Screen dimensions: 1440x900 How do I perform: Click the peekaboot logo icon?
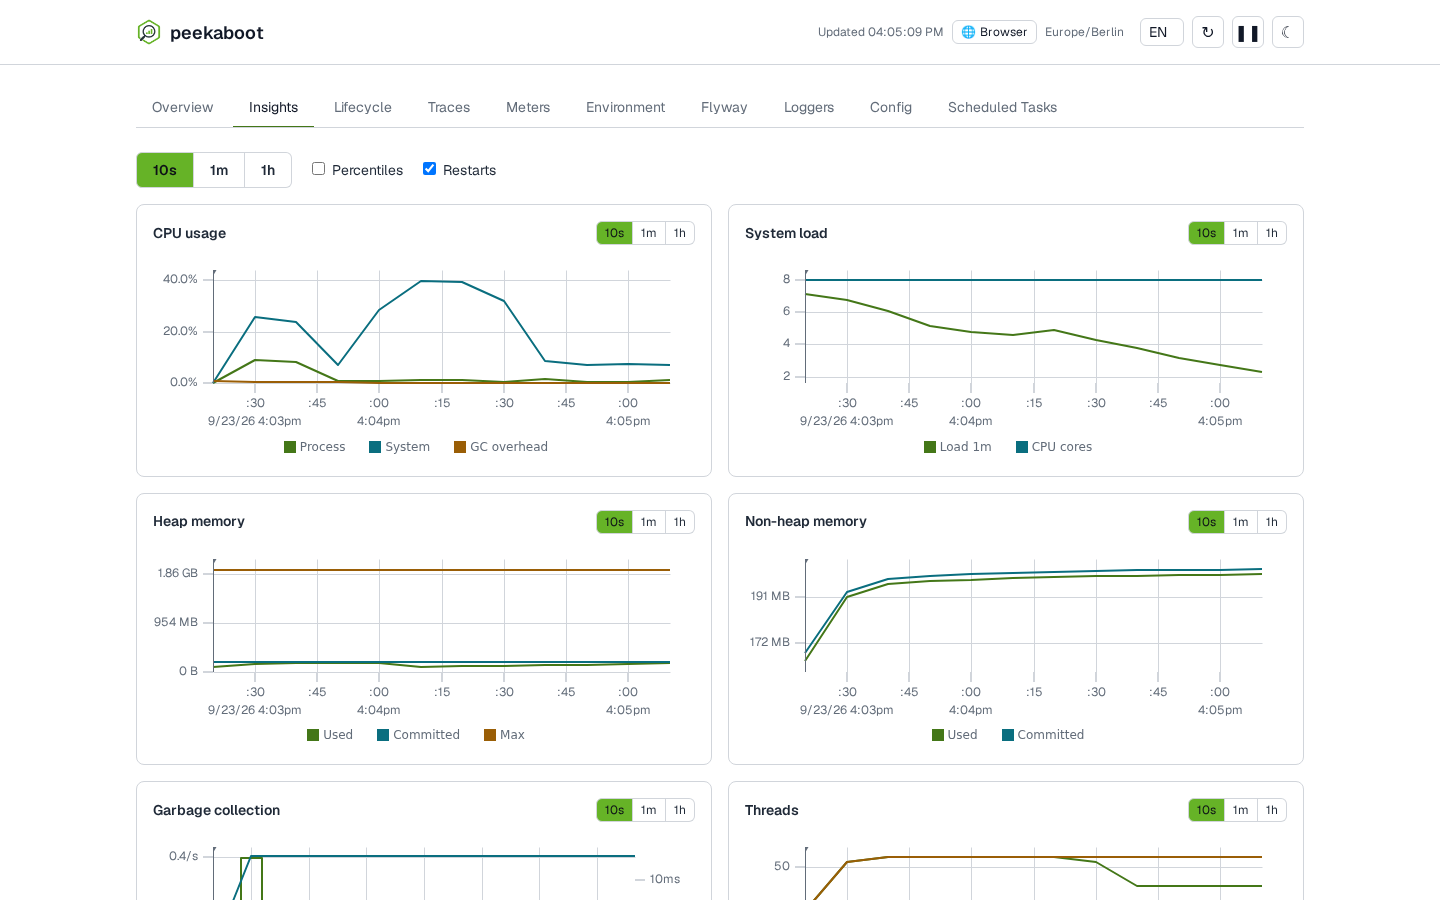click(149, 32)
